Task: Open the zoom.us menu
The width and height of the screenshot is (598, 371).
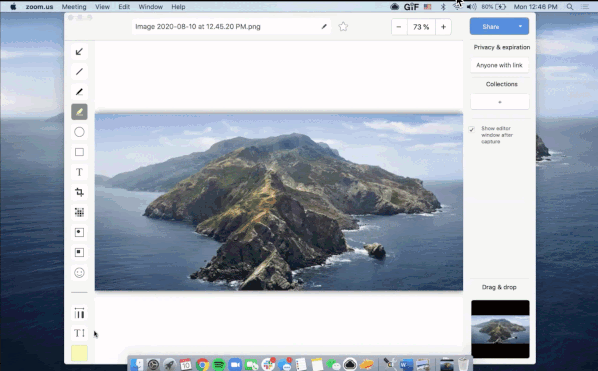Action: click(x=39, y=6)
